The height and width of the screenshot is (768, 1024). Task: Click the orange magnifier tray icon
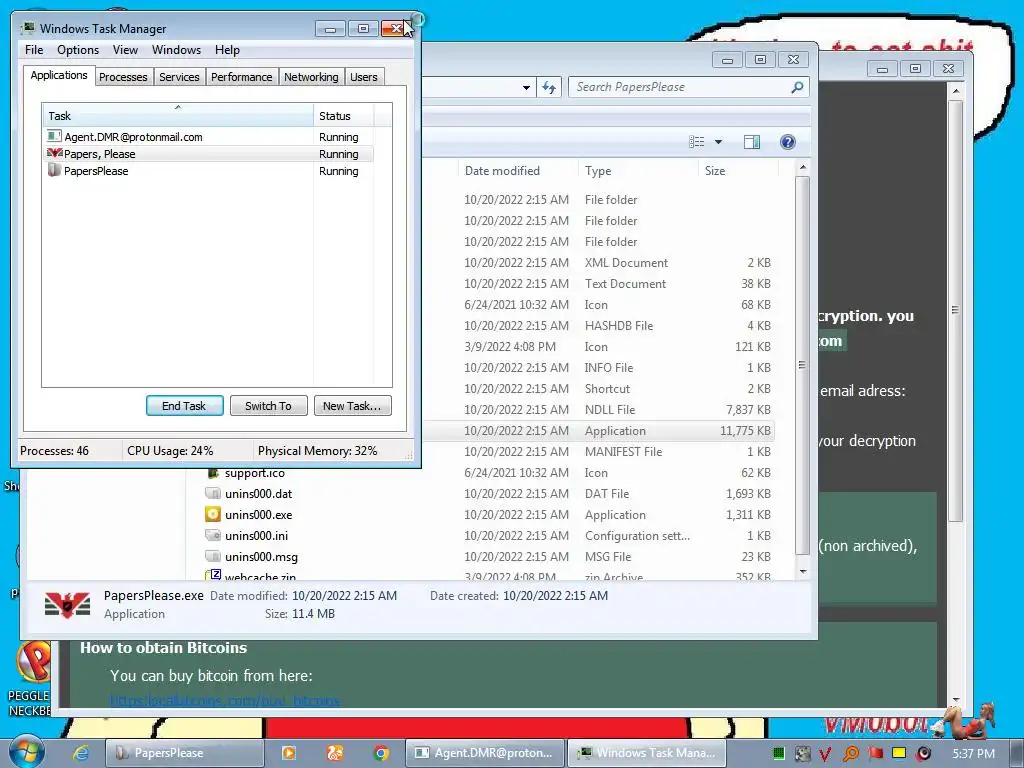pyautogui.click(x=850, y=754)
